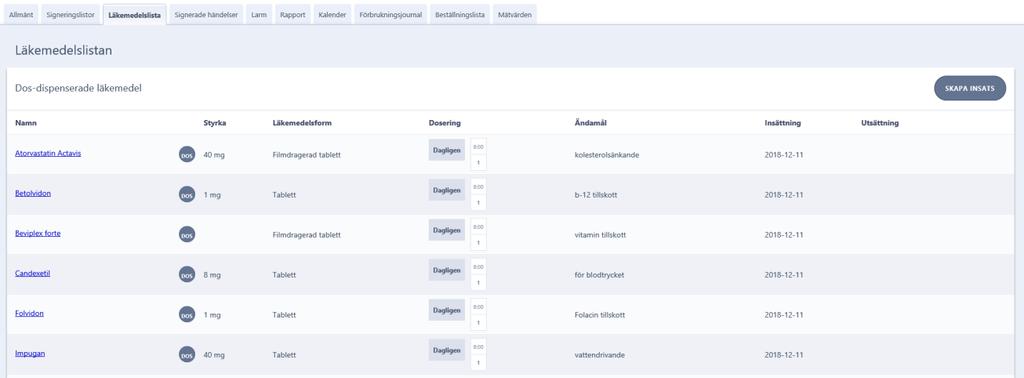This screenshot has height=378, width=1024.
Task: Click the DOS badge beside Candexetil
Action: pos(187,275)
